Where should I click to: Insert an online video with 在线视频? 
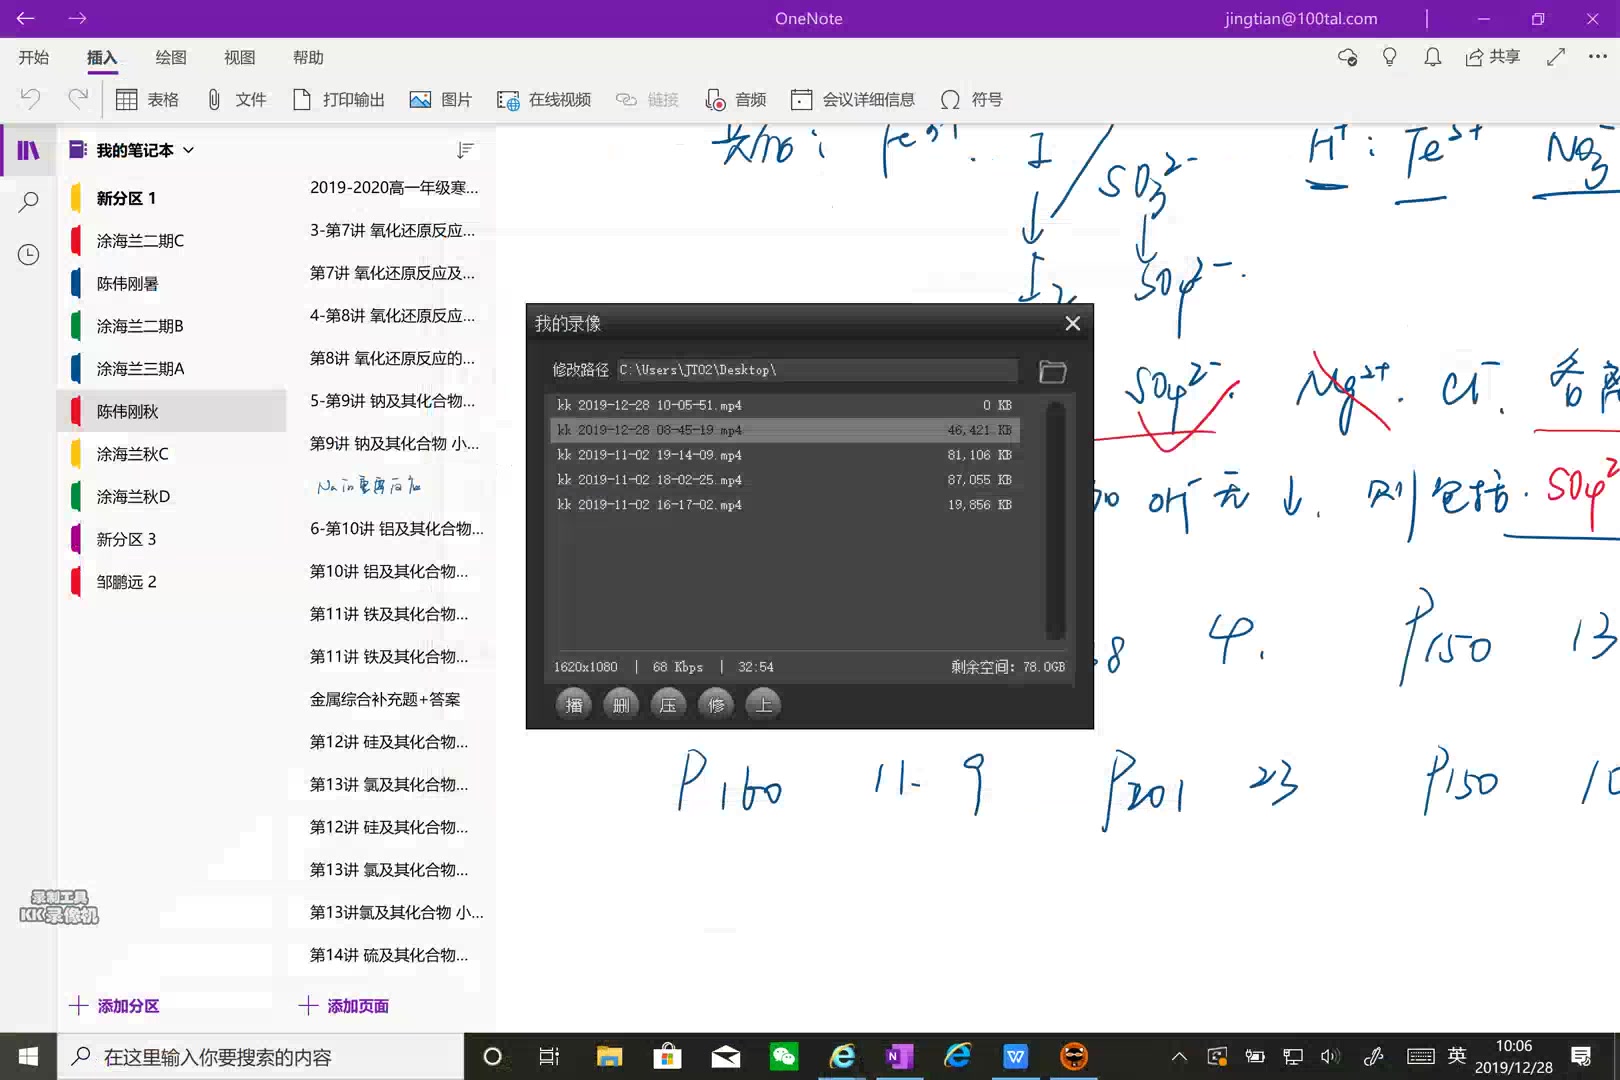pos(508,99)
